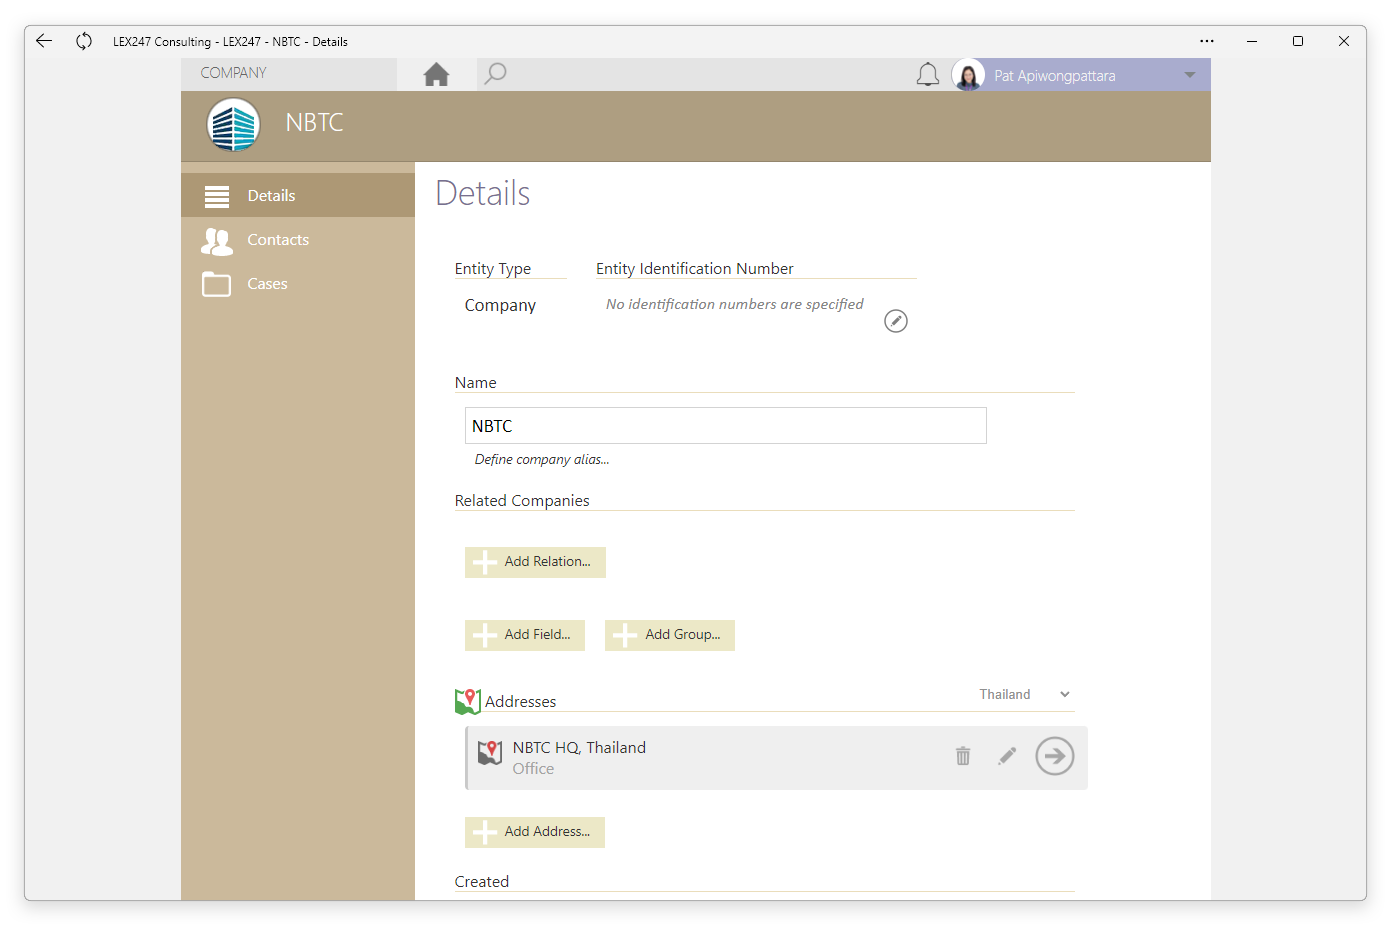The width and height of the screenshot is (1390, 925).
Task: Click the Company entity type value
Action: [500, 305]
